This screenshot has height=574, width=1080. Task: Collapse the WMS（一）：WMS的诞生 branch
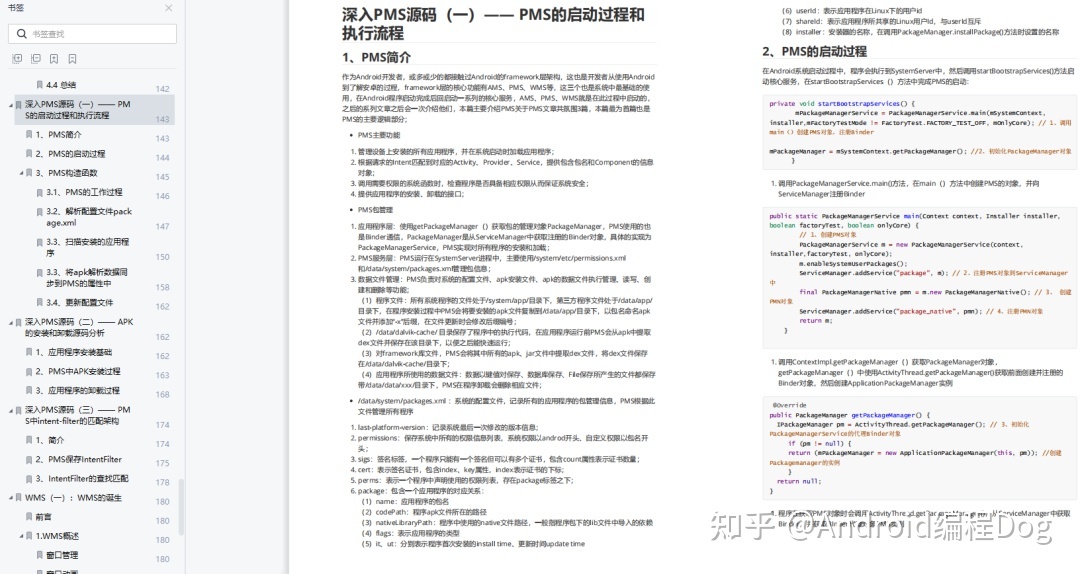coord(10,498)
